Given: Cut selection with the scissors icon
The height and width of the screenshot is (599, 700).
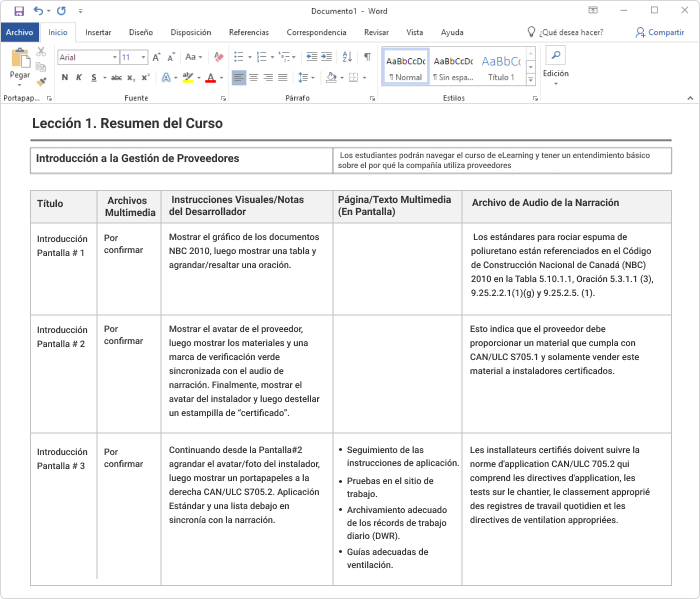Looking at the screenshot, I should coord(41,52).
